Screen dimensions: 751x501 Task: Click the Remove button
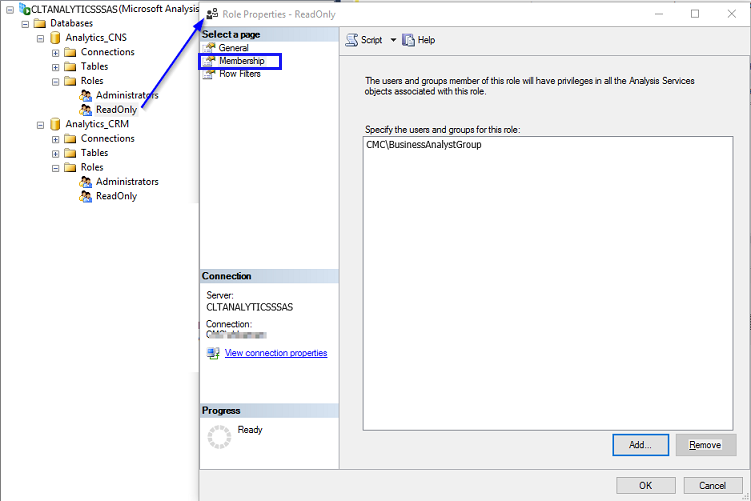[x=705, y=445]
